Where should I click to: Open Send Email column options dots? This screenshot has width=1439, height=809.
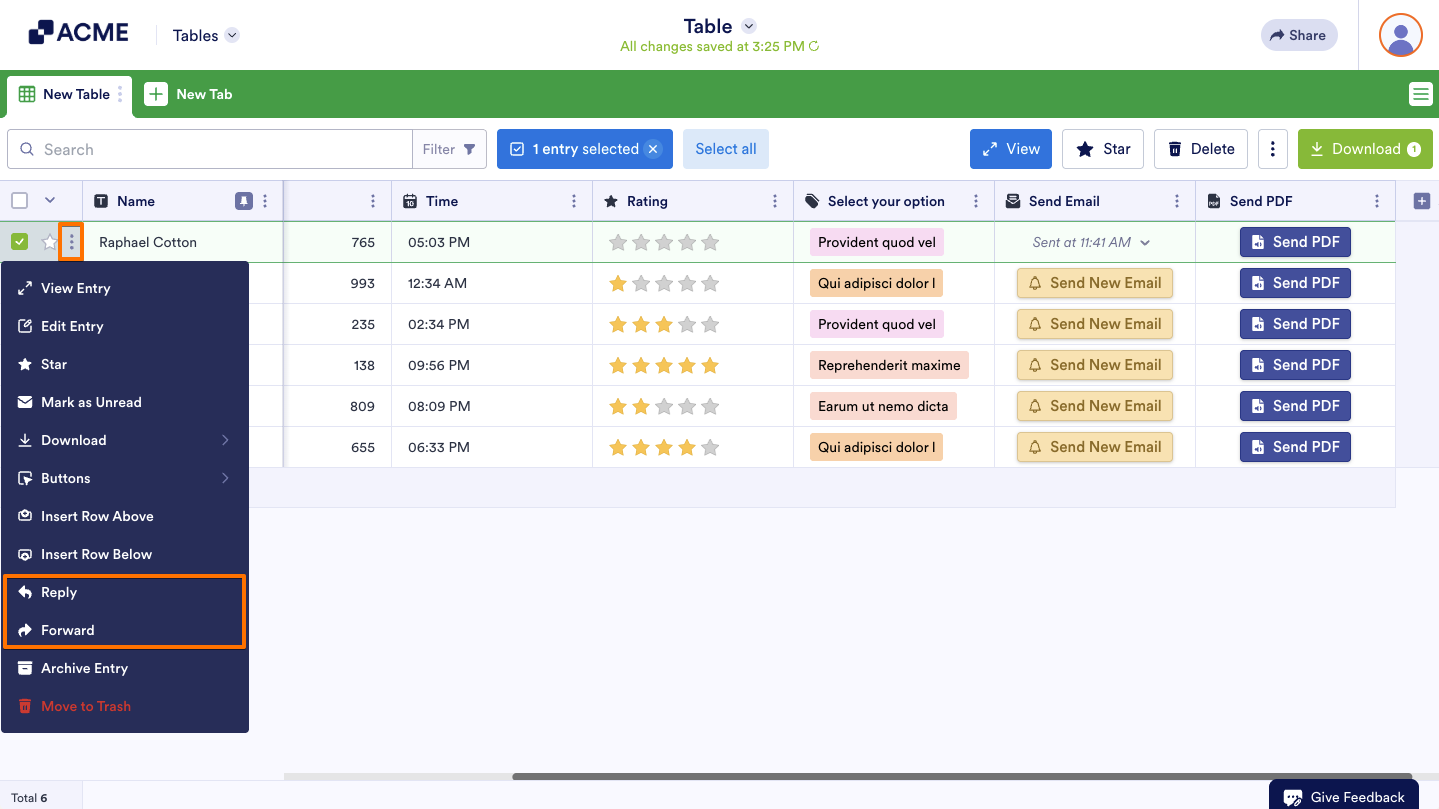point(1177,201)
